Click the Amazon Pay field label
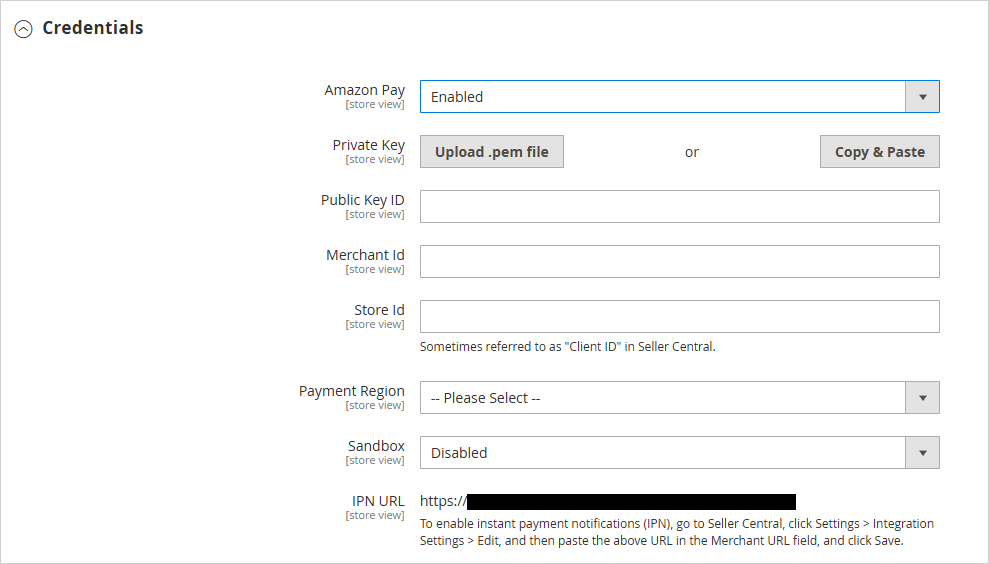This screenshot has height=564, width=989. [365, 90]
